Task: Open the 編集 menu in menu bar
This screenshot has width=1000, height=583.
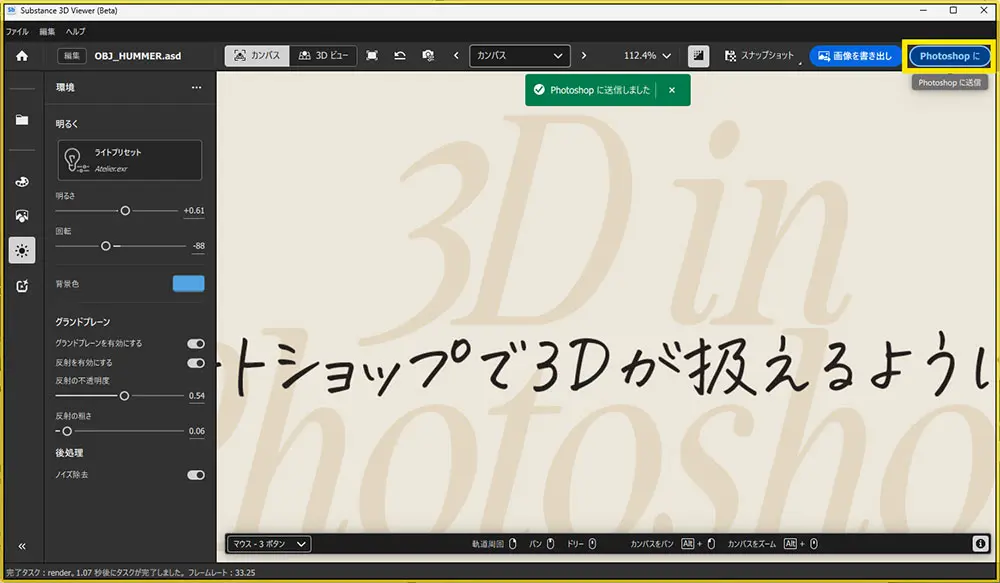Action: pyautogui.click(x=47, y=31)
